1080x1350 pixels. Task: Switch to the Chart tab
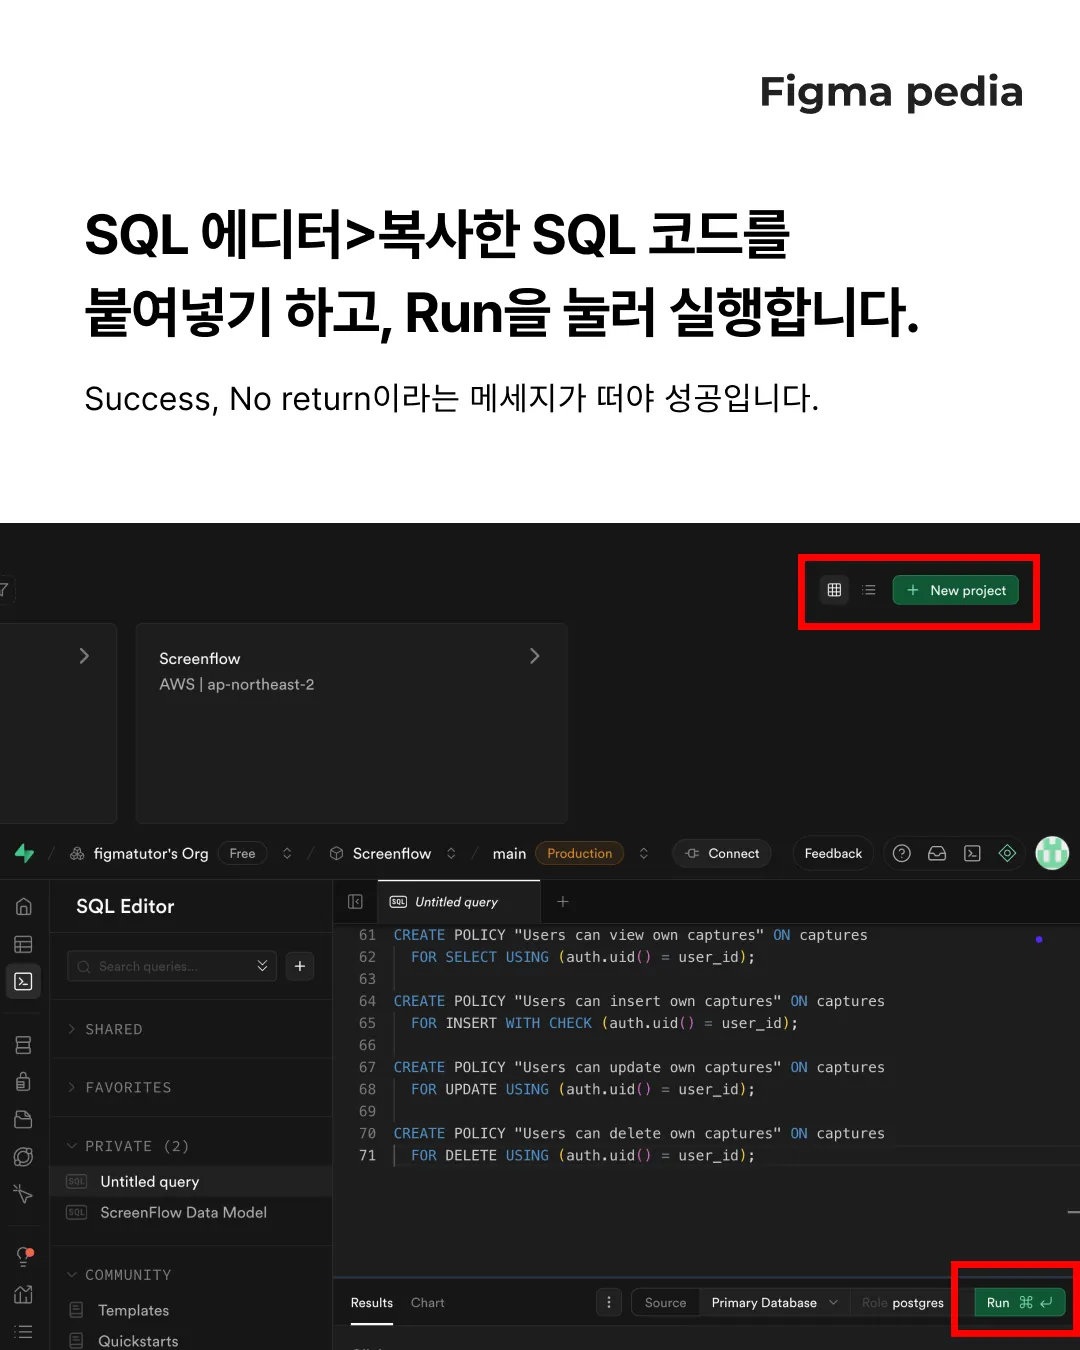point(427,1303)
